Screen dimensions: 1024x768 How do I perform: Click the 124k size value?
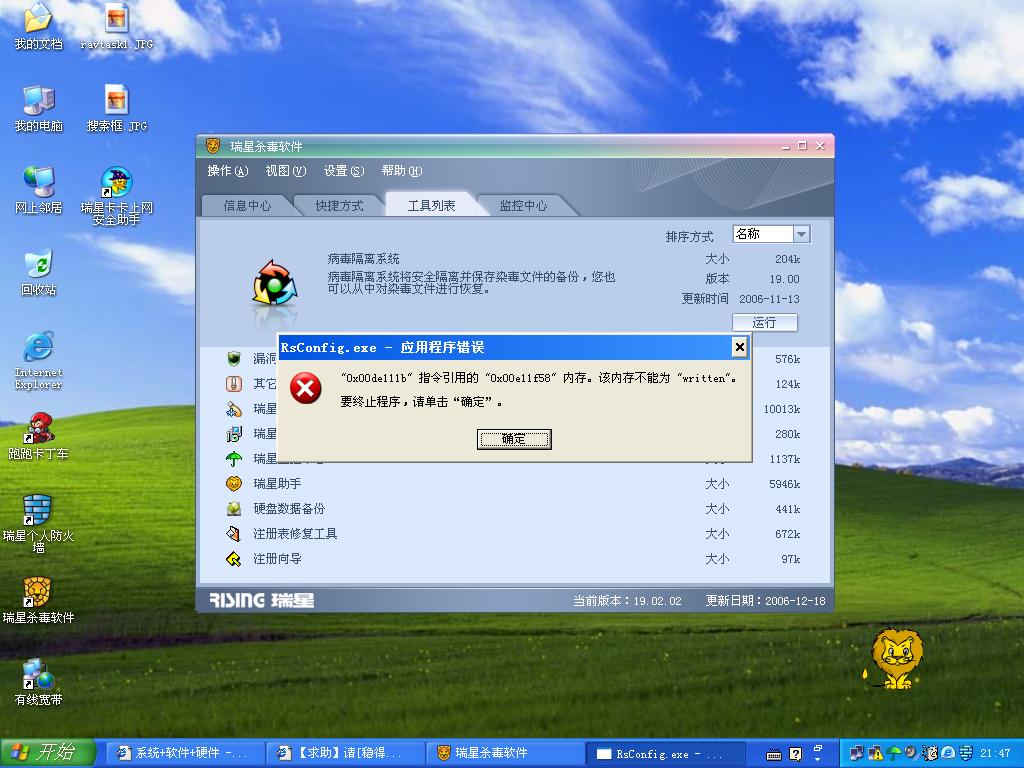(788, 384)
